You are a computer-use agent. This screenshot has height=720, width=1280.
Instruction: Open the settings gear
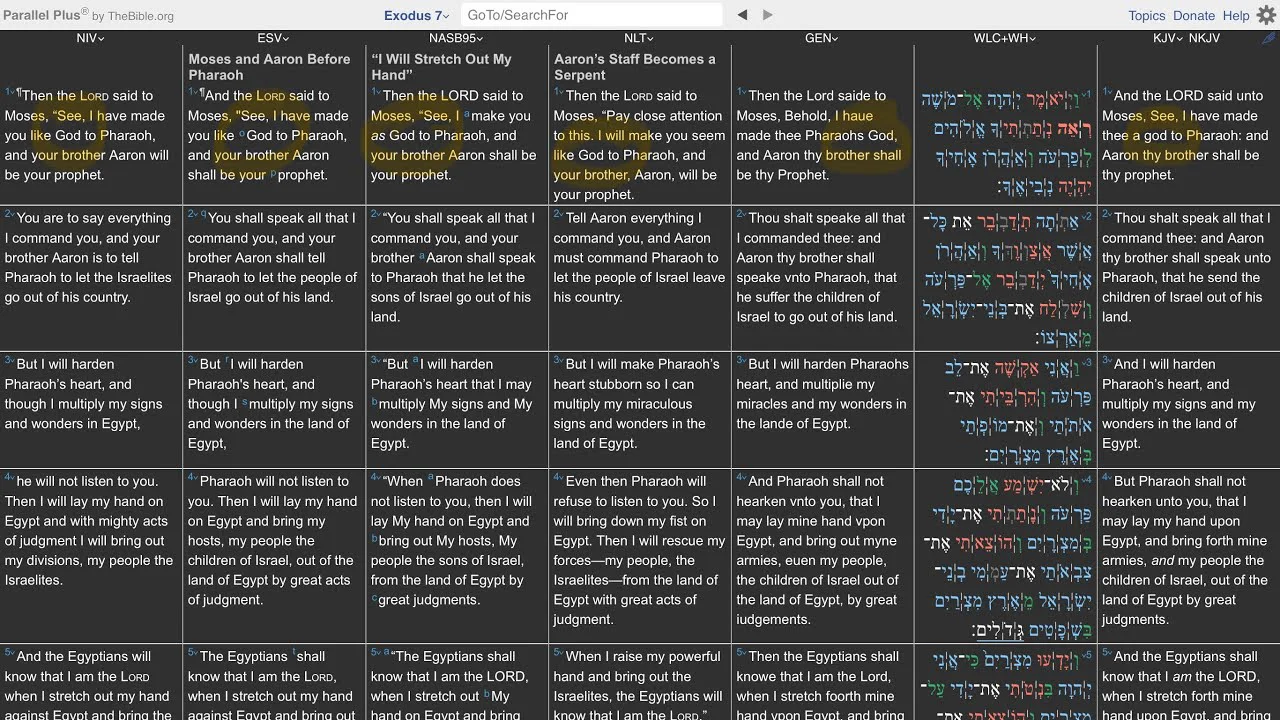coord(1266,15)
